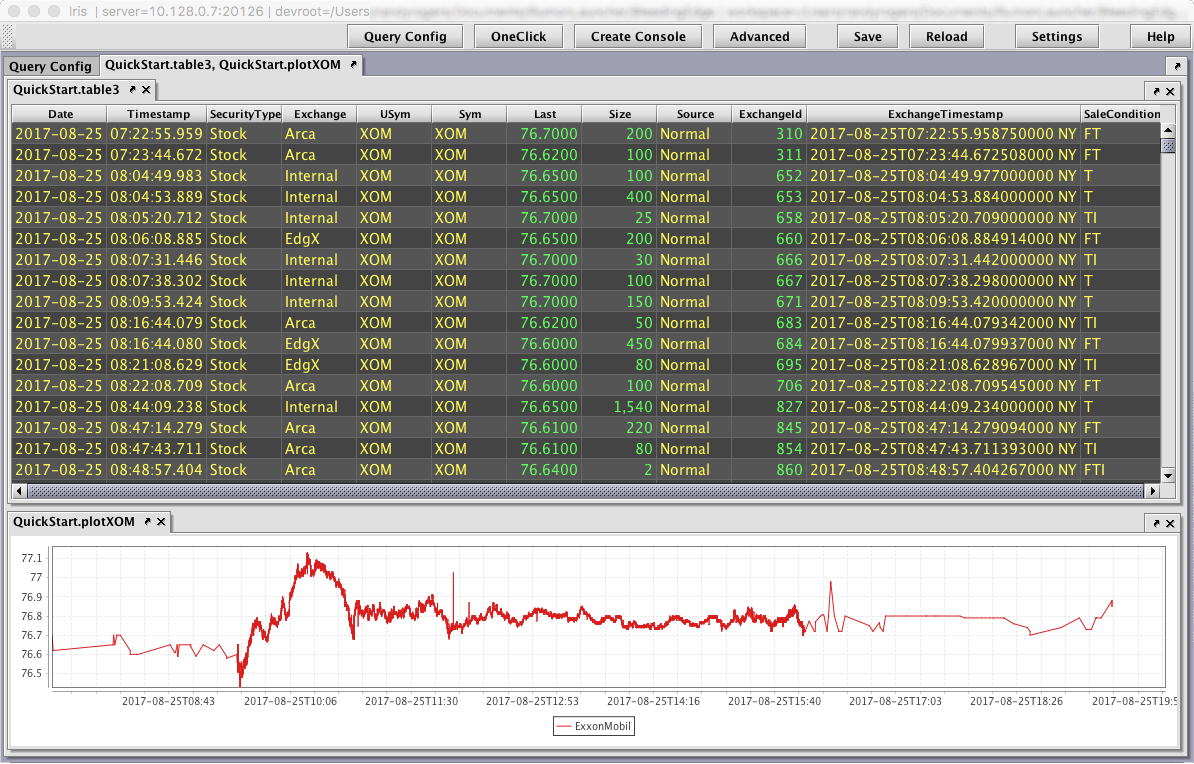Reload the query with the Reload button
The image size is (1194, 764).
pyautogui.click(x=946, y=36)
